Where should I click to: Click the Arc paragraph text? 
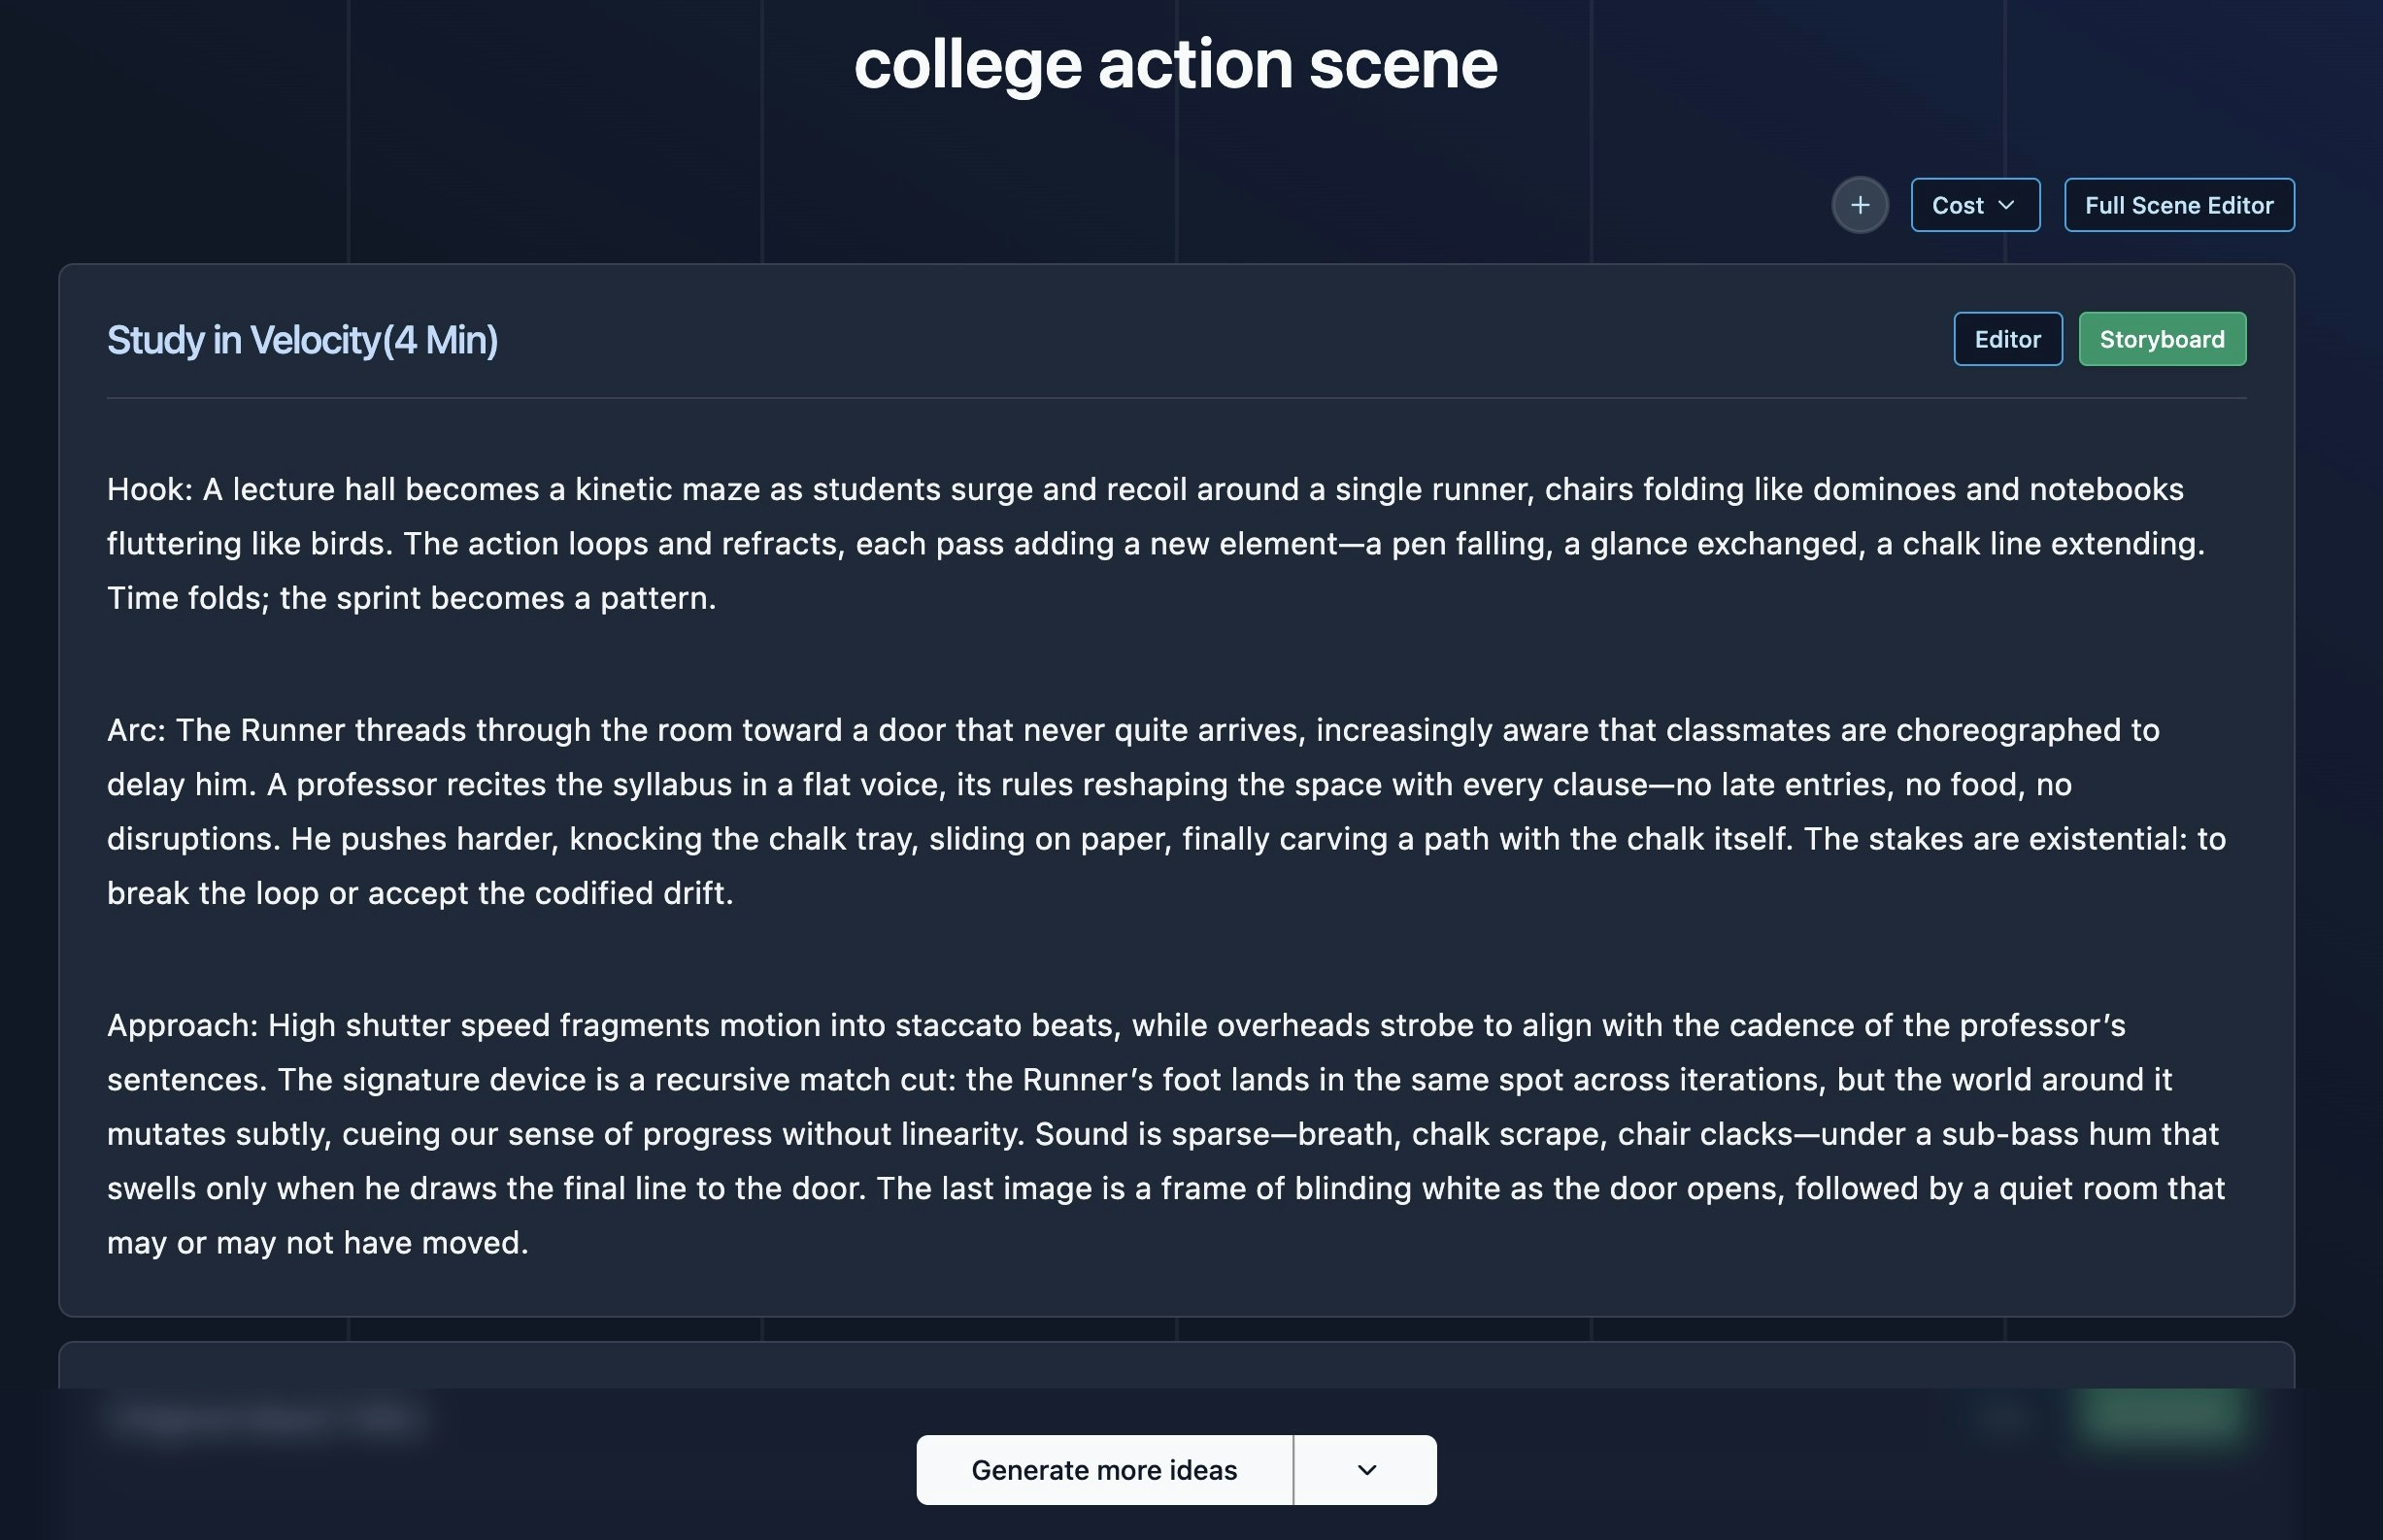1150,810
